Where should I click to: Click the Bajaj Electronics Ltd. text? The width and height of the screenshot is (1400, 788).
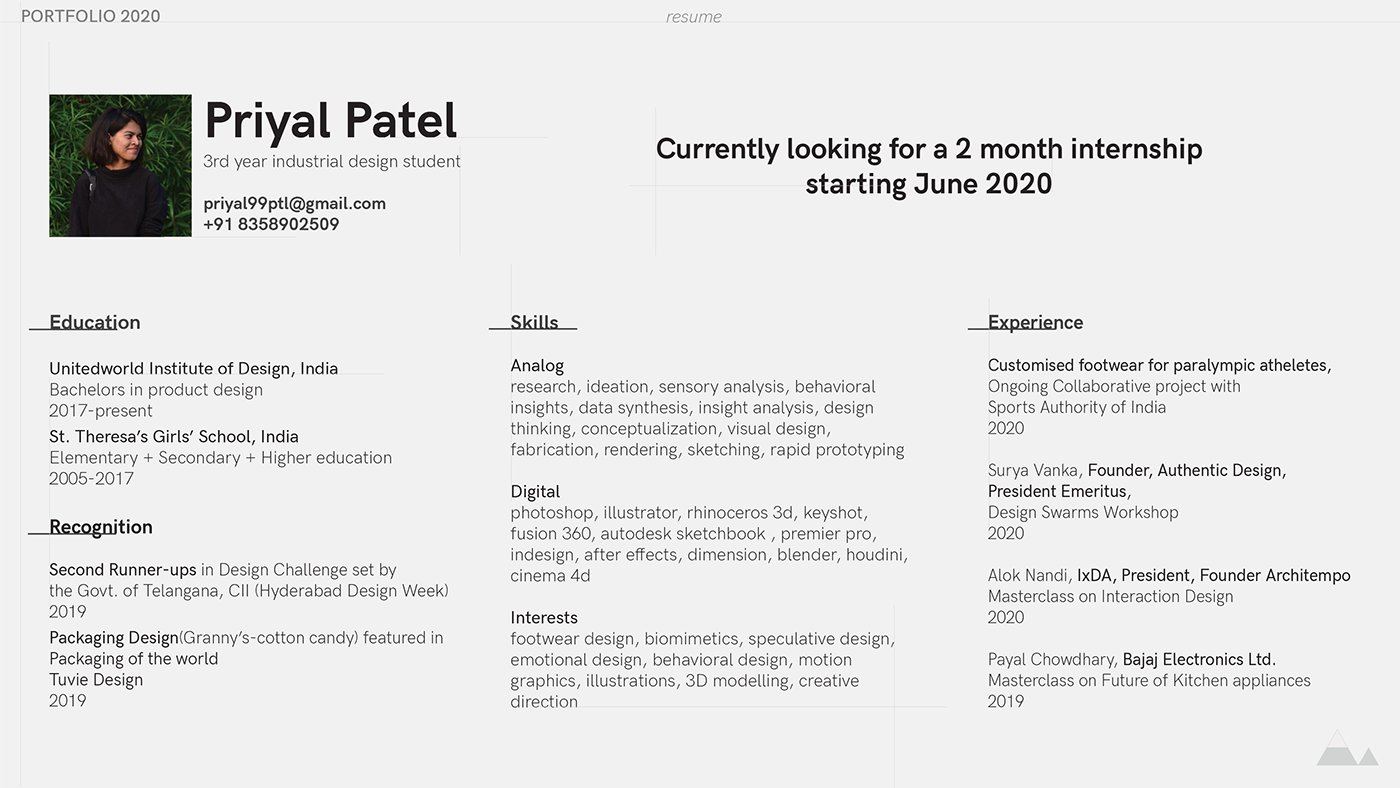pos(1199,659)
